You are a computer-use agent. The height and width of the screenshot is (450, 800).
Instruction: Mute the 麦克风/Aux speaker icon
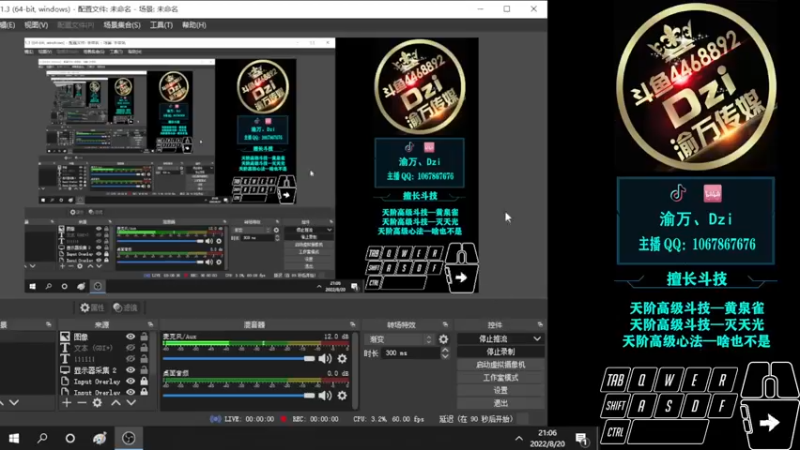coord(325,359)
